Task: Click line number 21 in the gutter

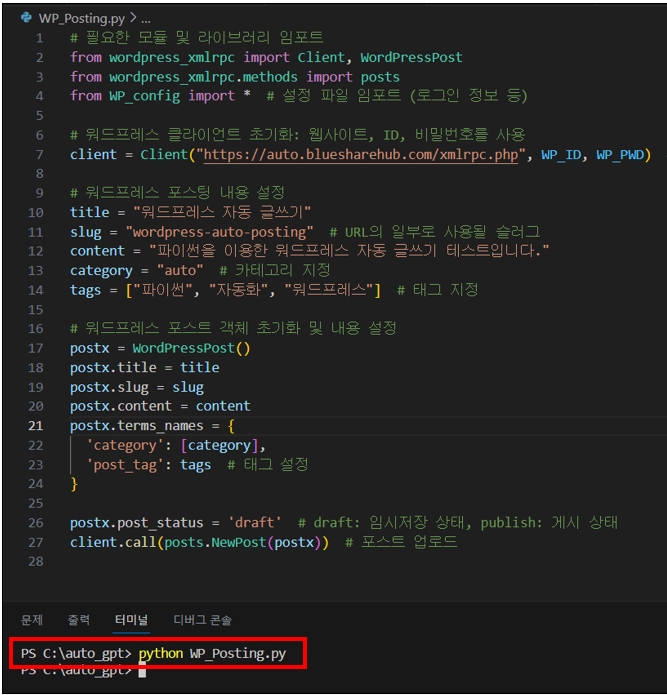Action: 36,426
